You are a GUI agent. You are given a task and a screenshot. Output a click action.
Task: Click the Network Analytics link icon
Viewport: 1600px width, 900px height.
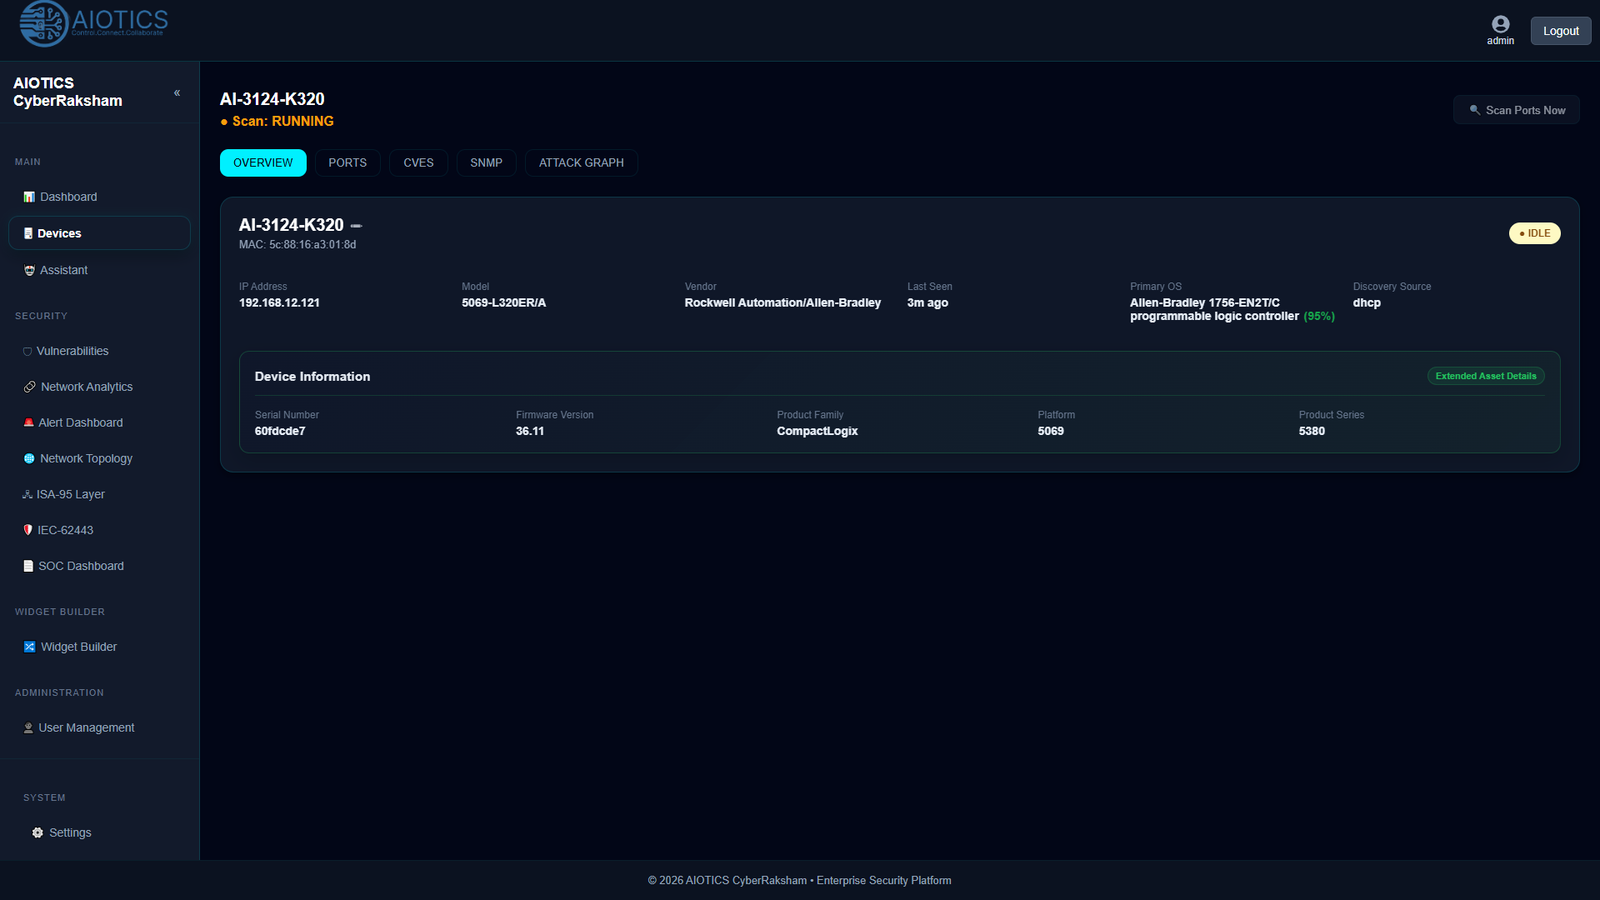tap(30, 387)
